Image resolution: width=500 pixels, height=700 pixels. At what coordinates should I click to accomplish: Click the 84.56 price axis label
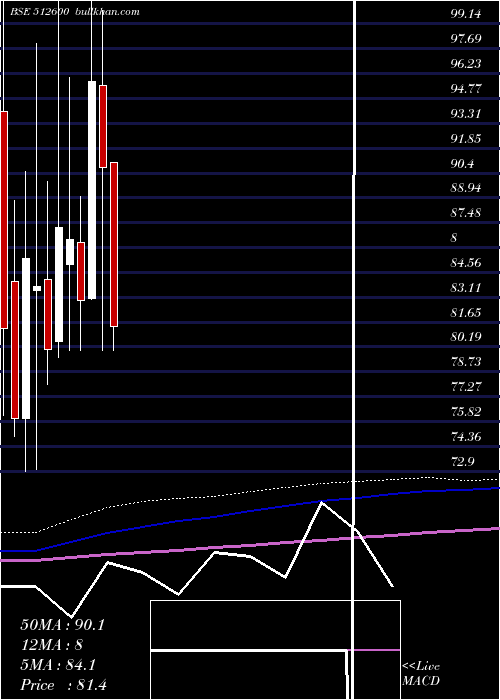(x=466, y=263)
